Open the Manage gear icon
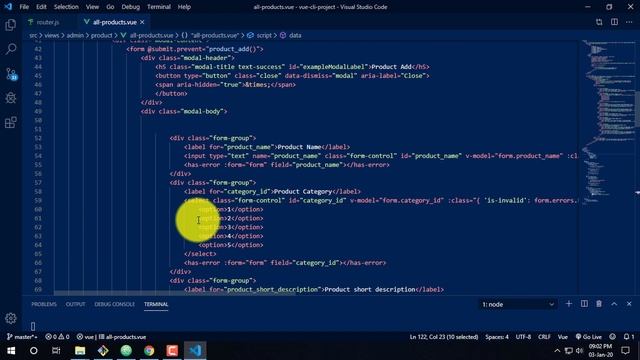Image resolution: width=640 pixels, height=360 pixels. tap(11, 318)
